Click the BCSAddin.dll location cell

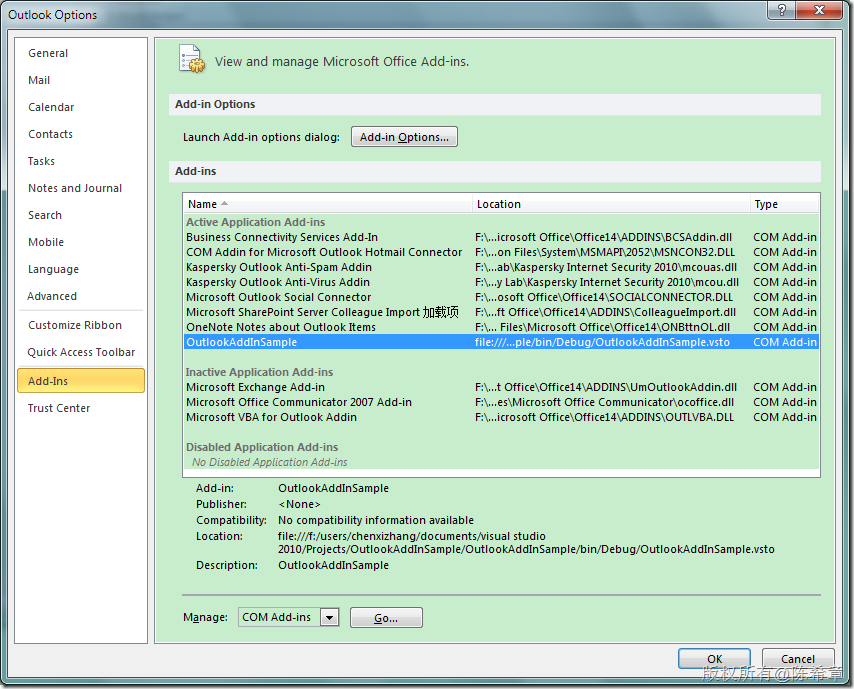[603, 237]
